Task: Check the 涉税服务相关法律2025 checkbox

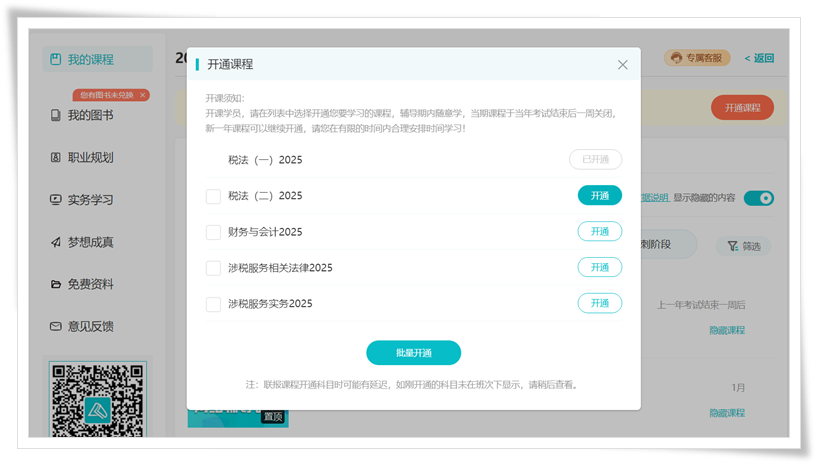Action: [213, 268]
